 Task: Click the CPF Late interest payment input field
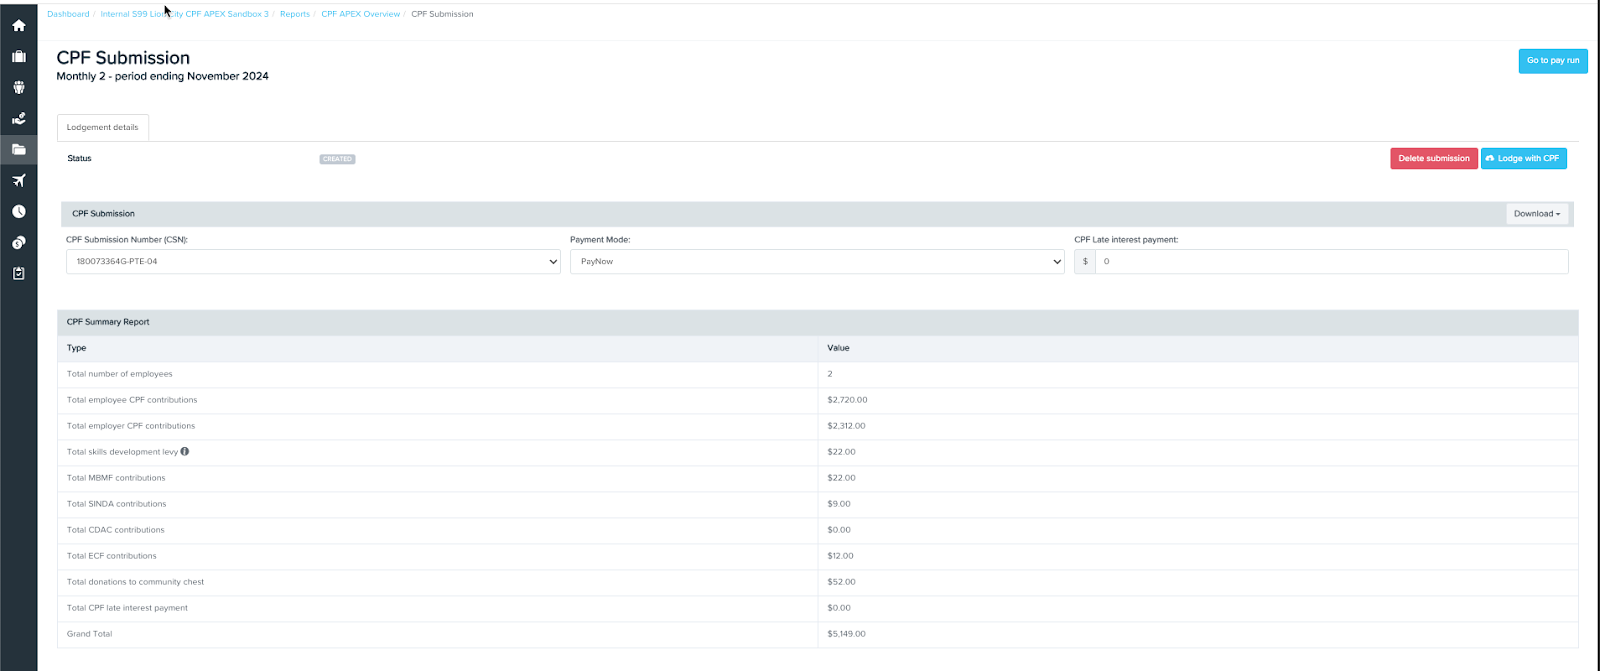pyautogui.click(x=1331, y=261)
